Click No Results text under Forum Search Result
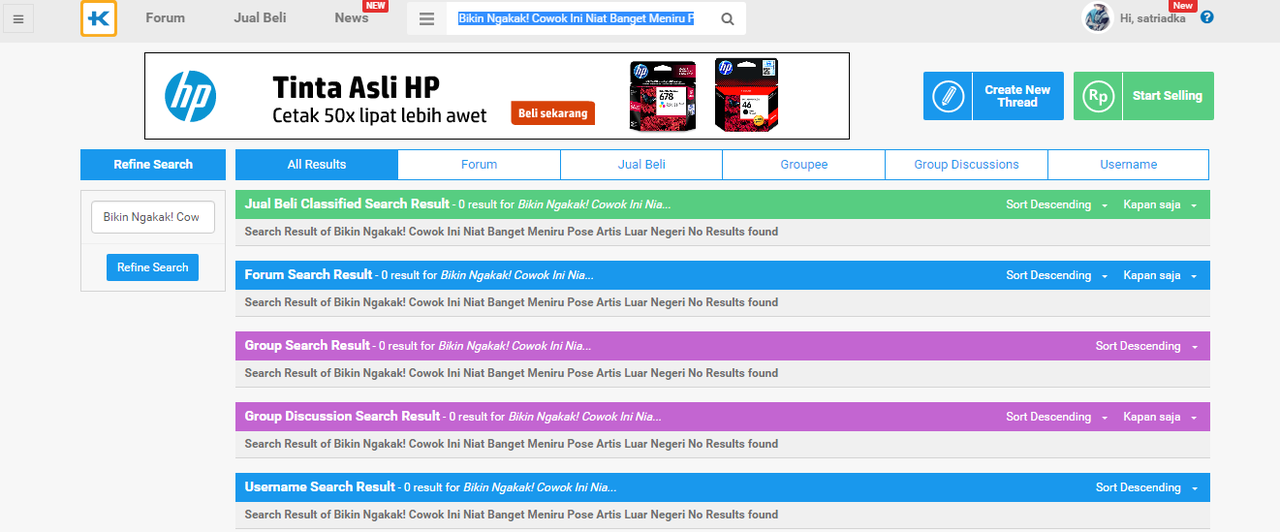Viewport: 1280px width, 532px height. point(511,302)
